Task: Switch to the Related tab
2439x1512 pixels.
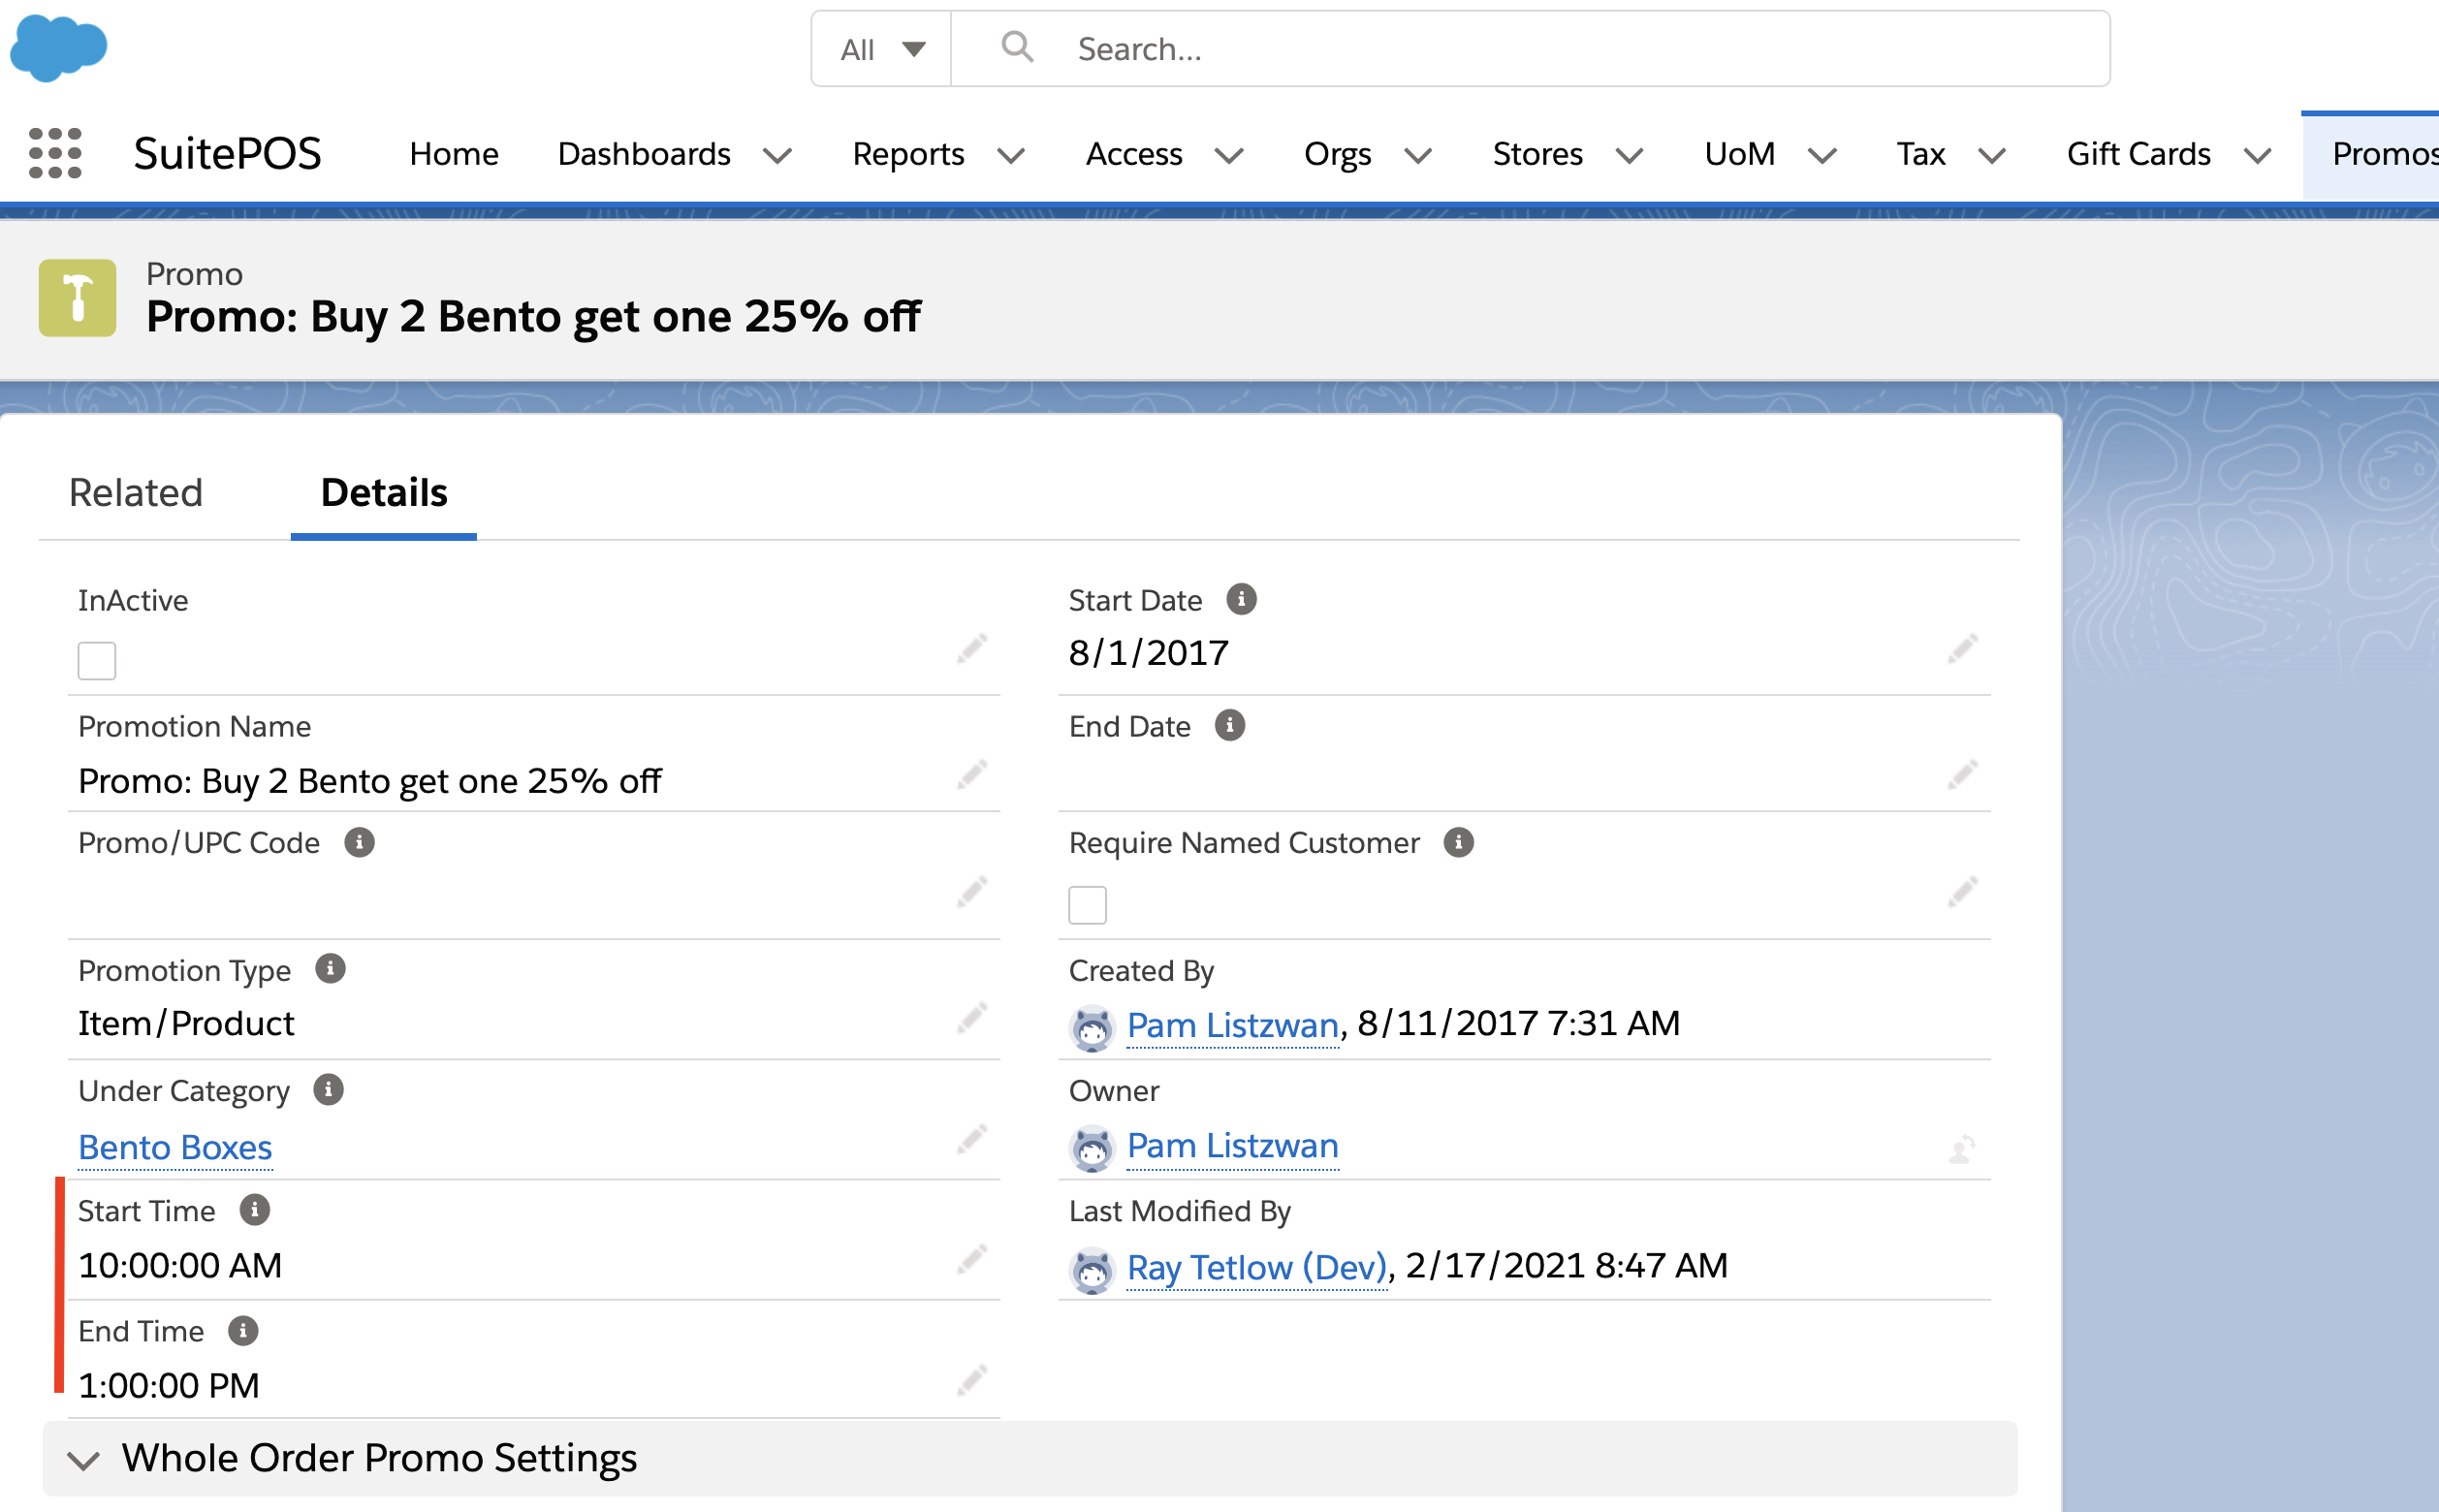Action: 136,493
